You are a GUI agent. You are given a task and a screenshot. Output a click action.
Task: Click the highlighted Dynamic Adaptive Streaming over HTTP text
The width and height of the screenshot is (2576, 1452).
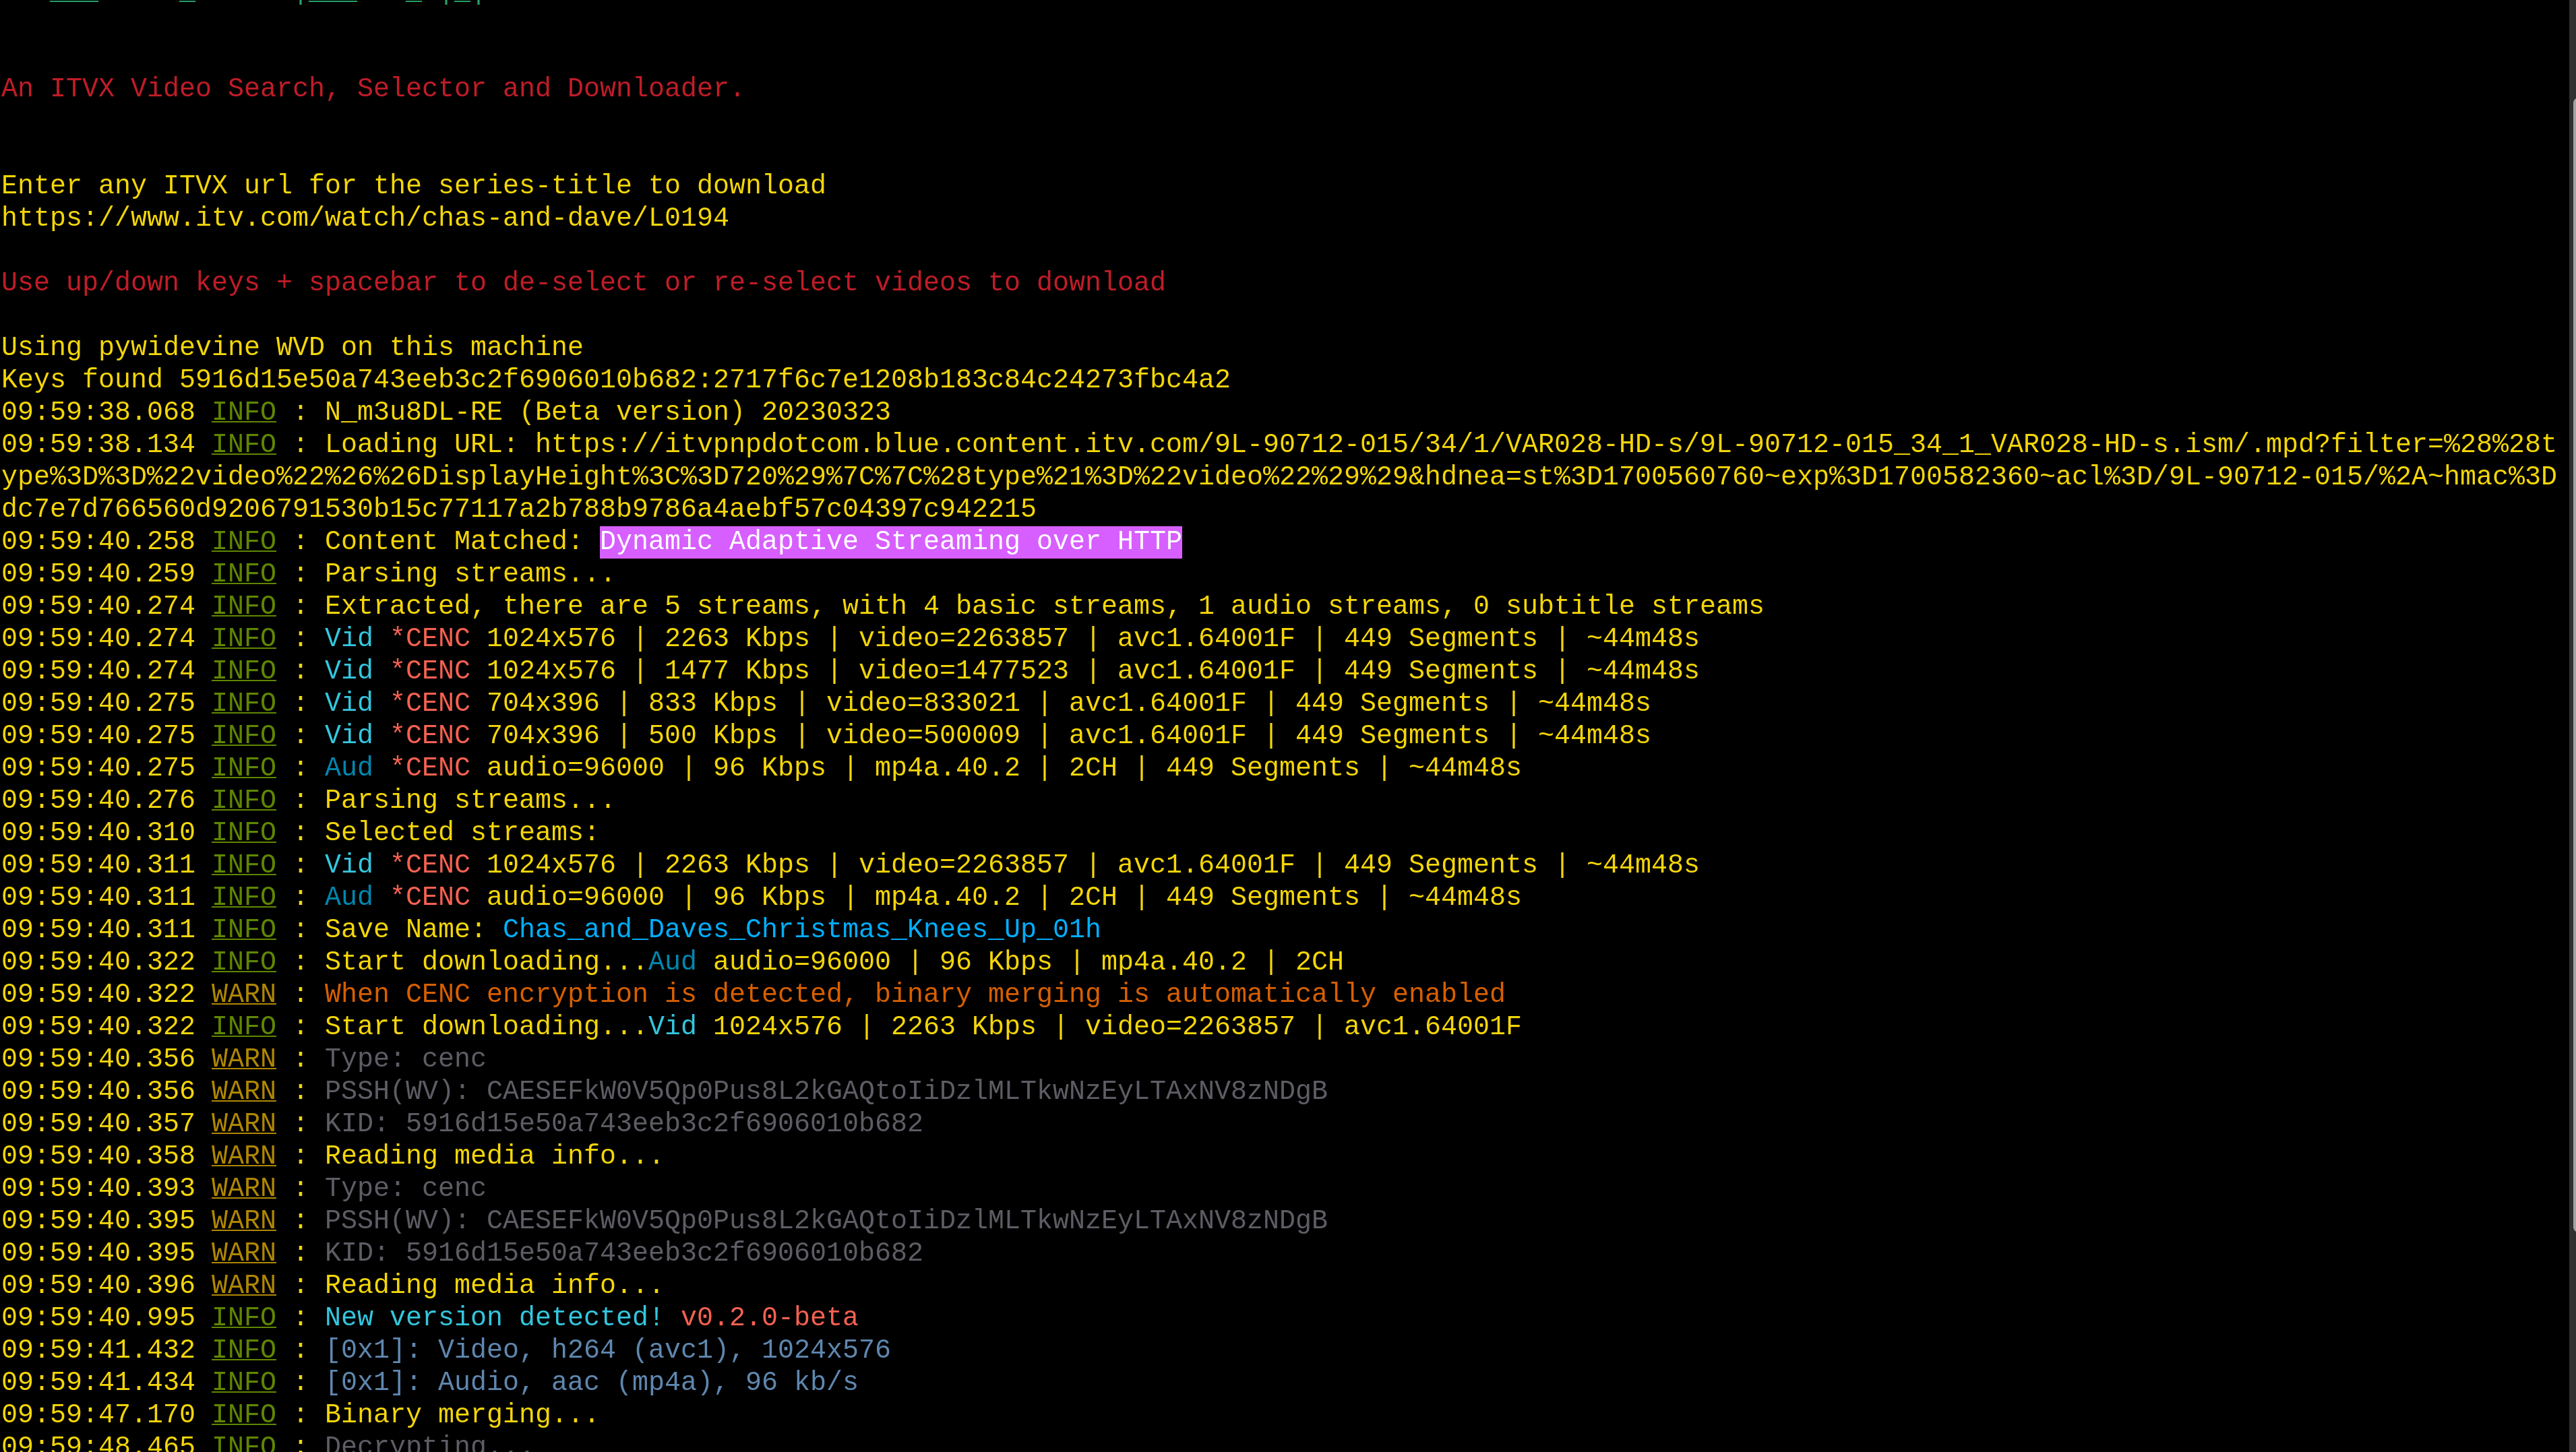pos(890,541)
